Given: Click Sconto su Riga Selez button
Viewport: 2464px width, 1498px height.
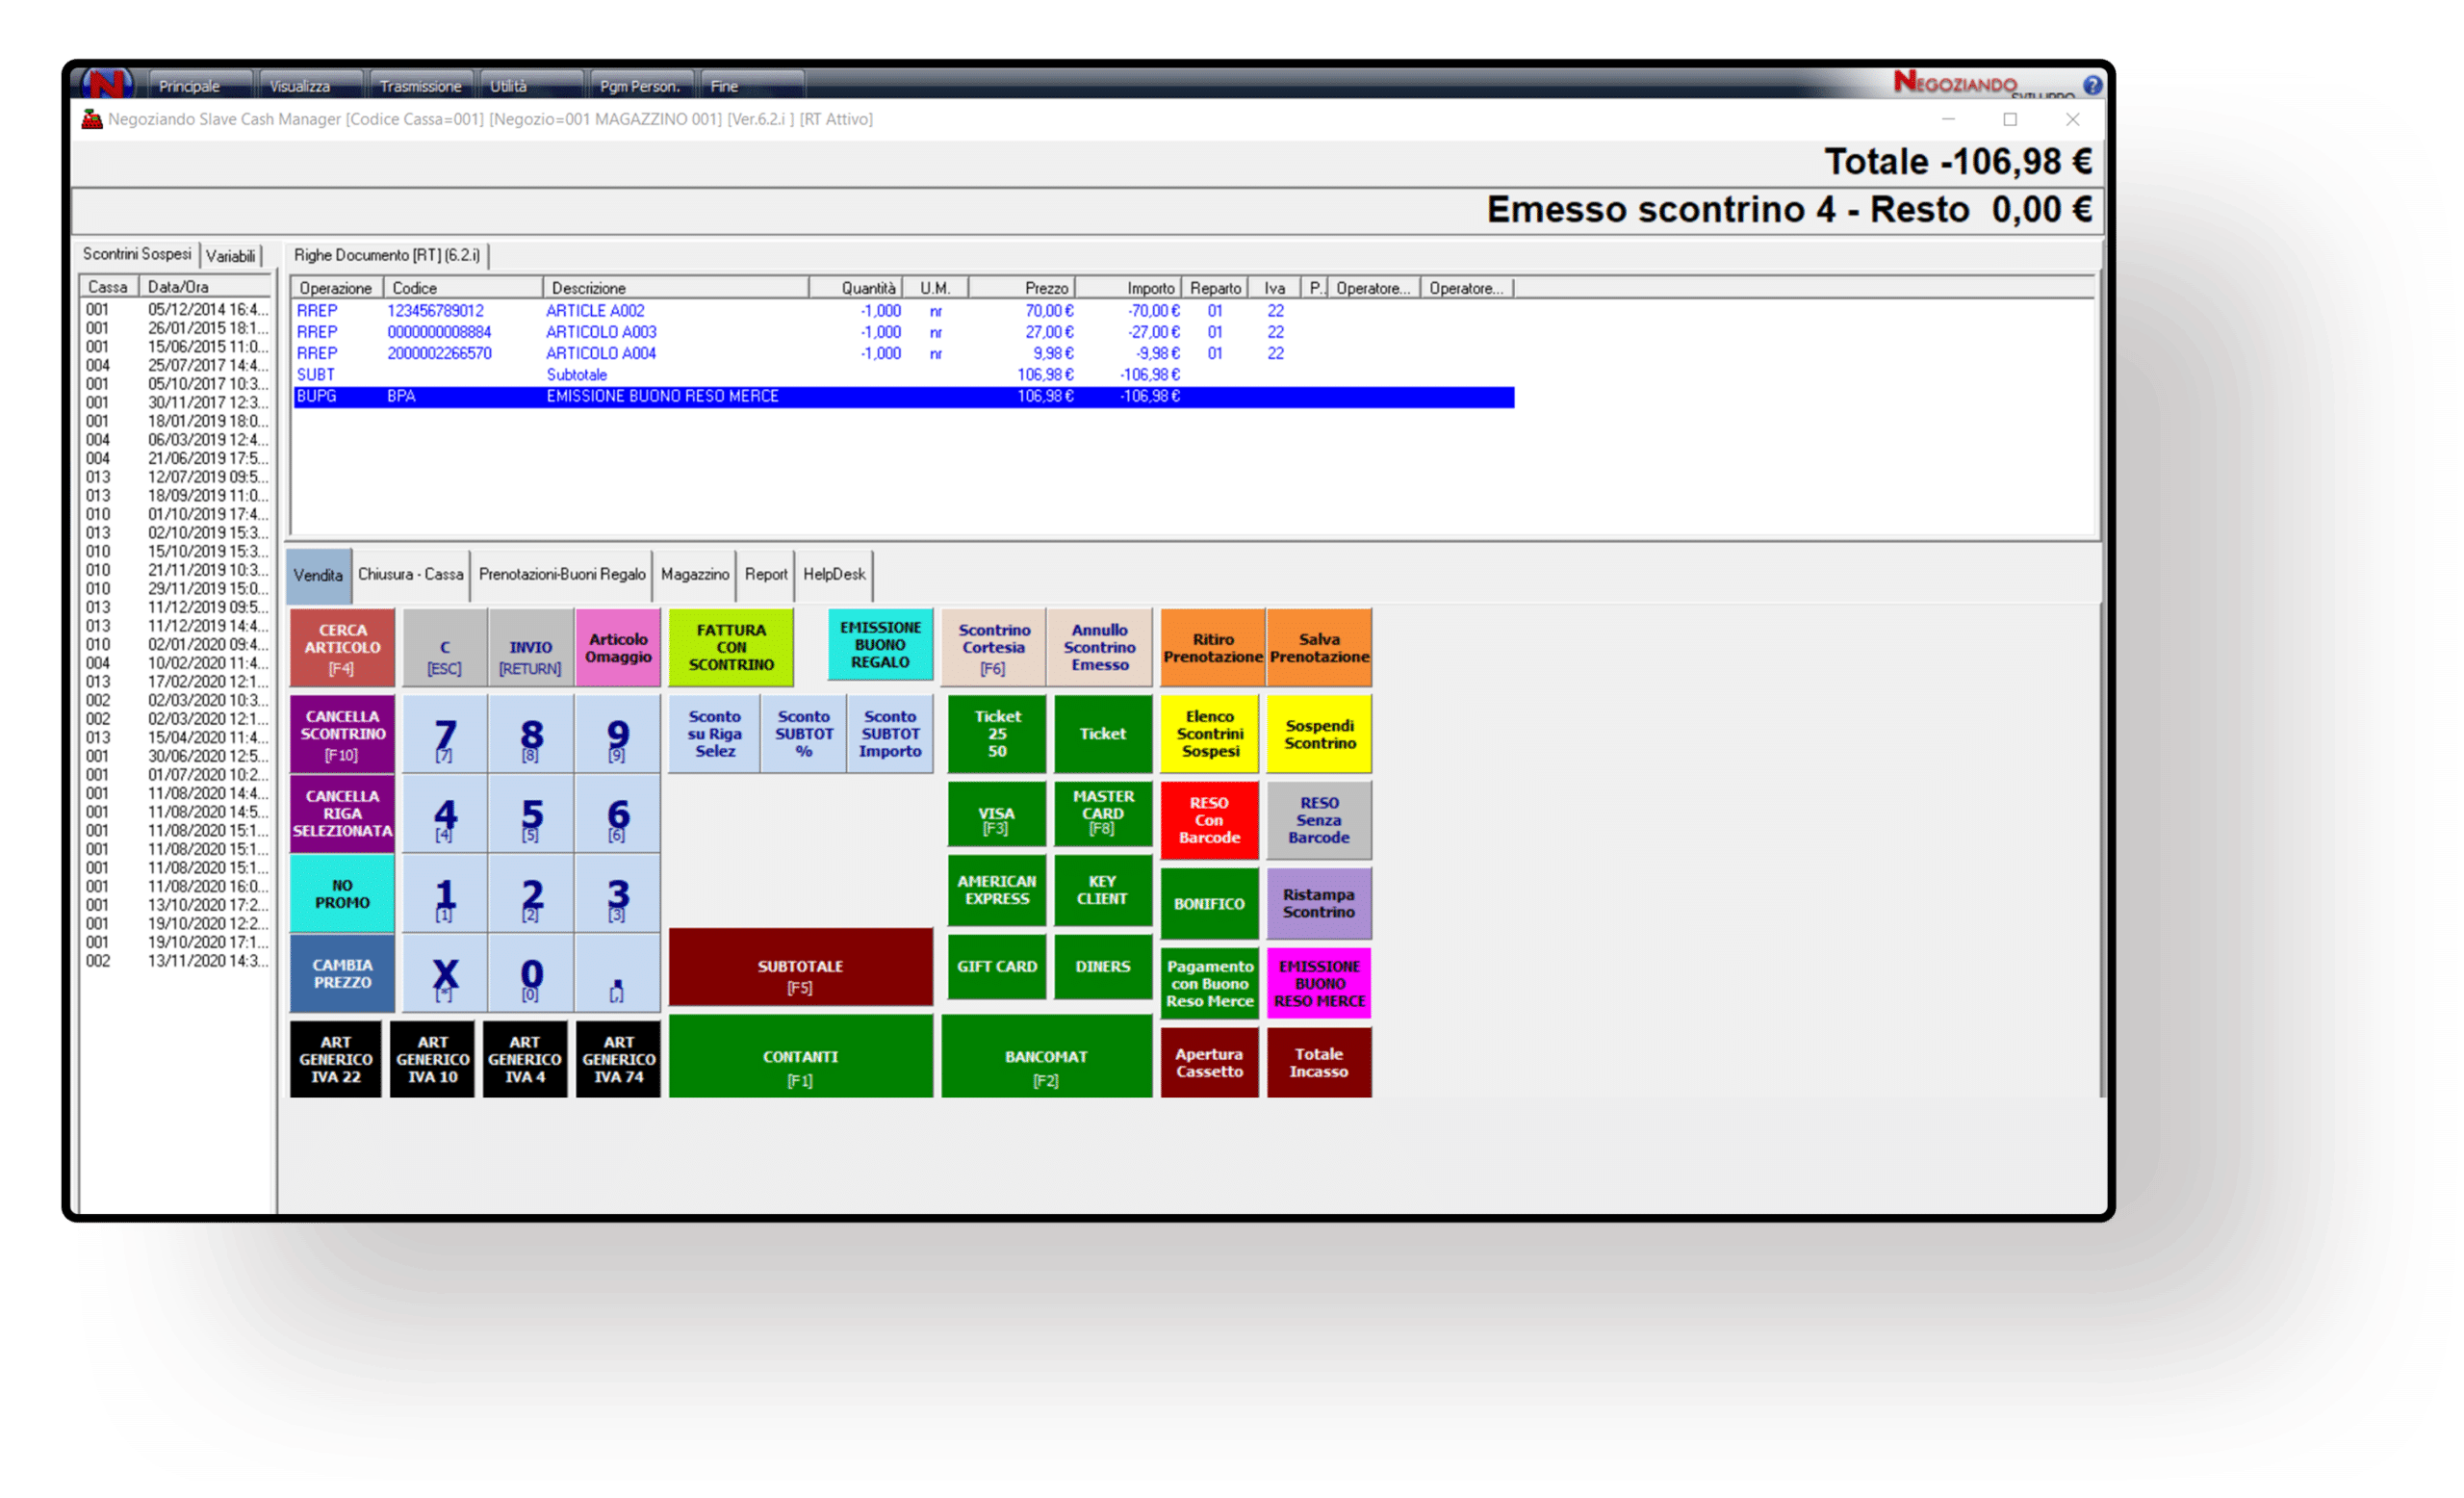Looking at the screenshot, I should [x=714, y=734].
